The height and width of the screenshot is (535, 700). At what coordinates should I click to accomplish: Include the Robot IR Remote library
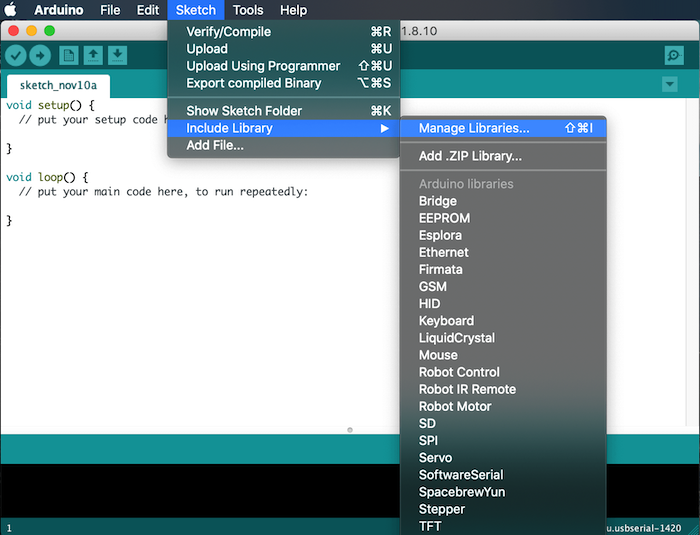pyautogui.click(x=503, y=389)
